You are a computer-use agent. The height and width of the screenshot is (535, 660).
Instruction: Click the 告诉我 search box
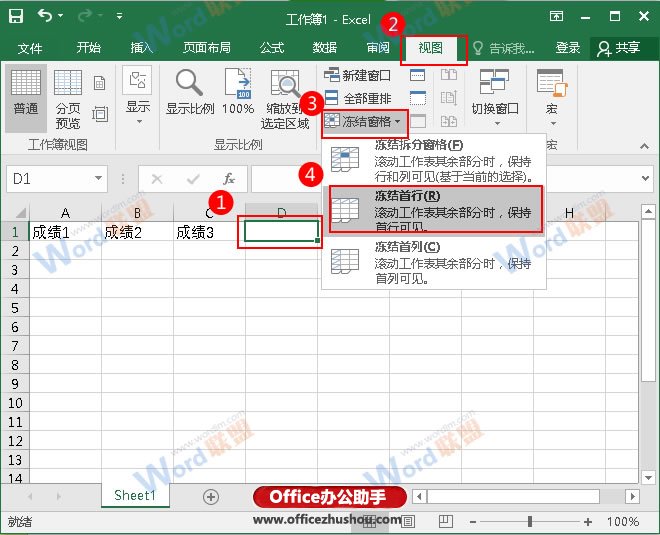pyautogui.click(x=504, y=48)
